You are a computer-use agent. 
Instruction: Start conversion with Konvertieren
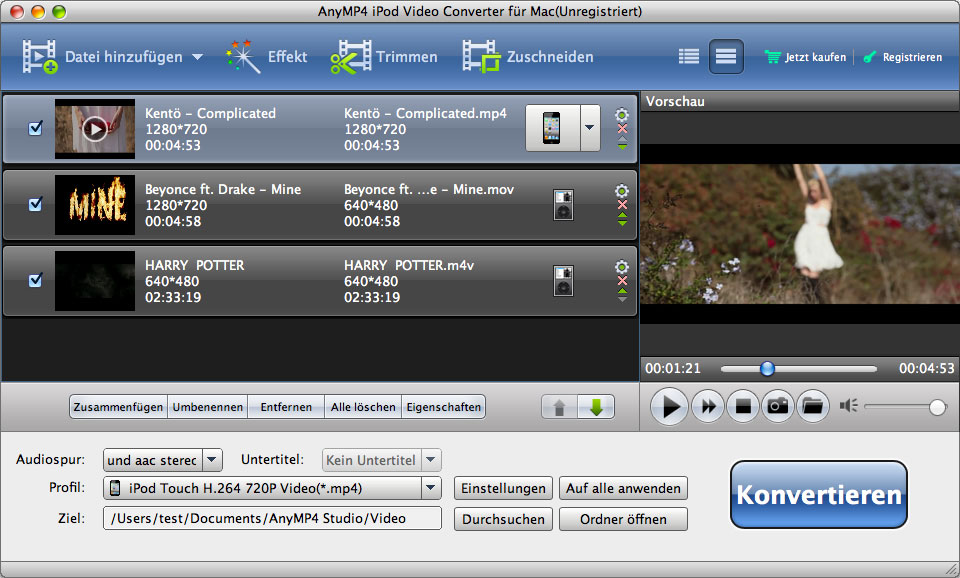click(819, 495)
